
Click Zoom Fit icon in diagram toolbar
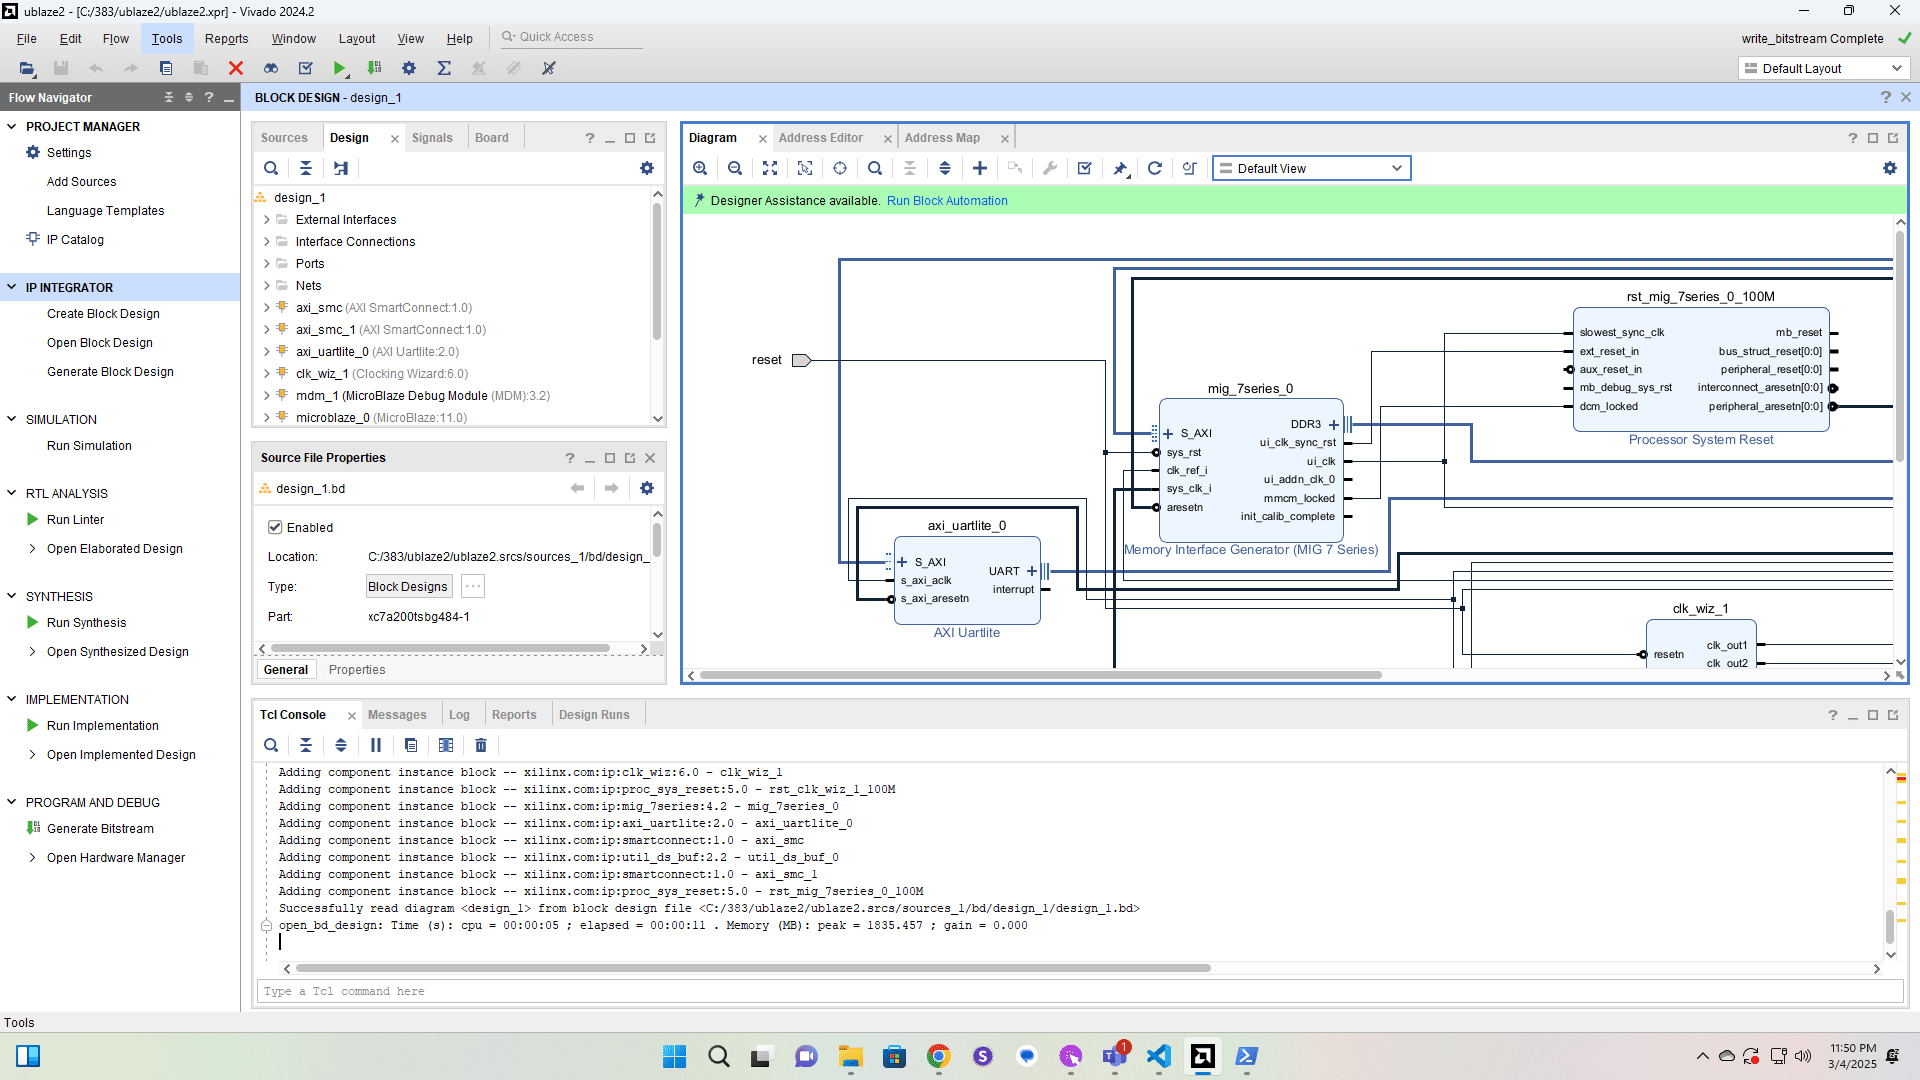point(770,168)
